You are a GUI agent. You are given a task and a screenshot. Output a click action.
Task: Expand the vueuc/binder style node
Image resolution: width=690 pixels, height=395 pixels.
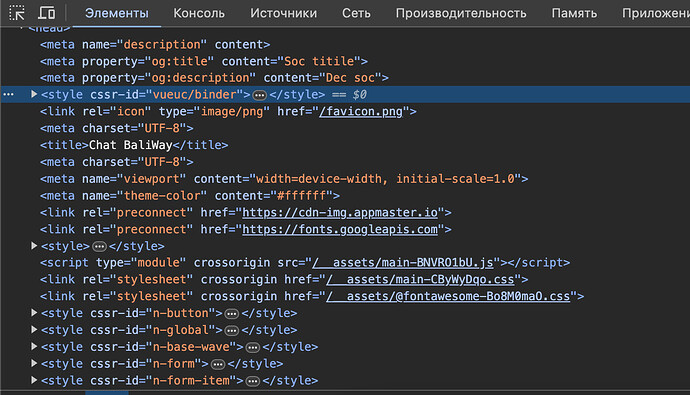coord(33,94)
